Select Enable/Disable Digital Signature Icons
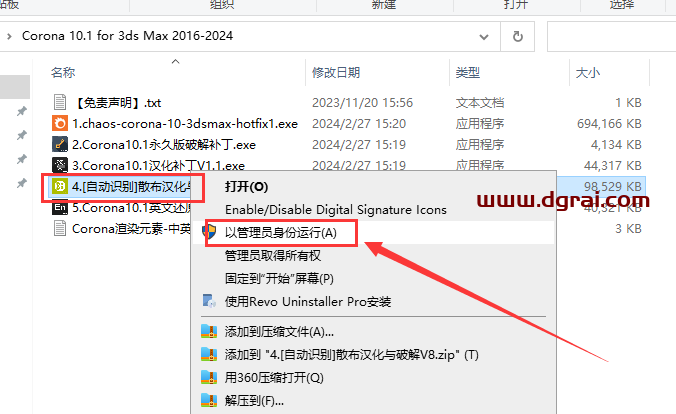The image size is (676, 414). click(336, 210)
